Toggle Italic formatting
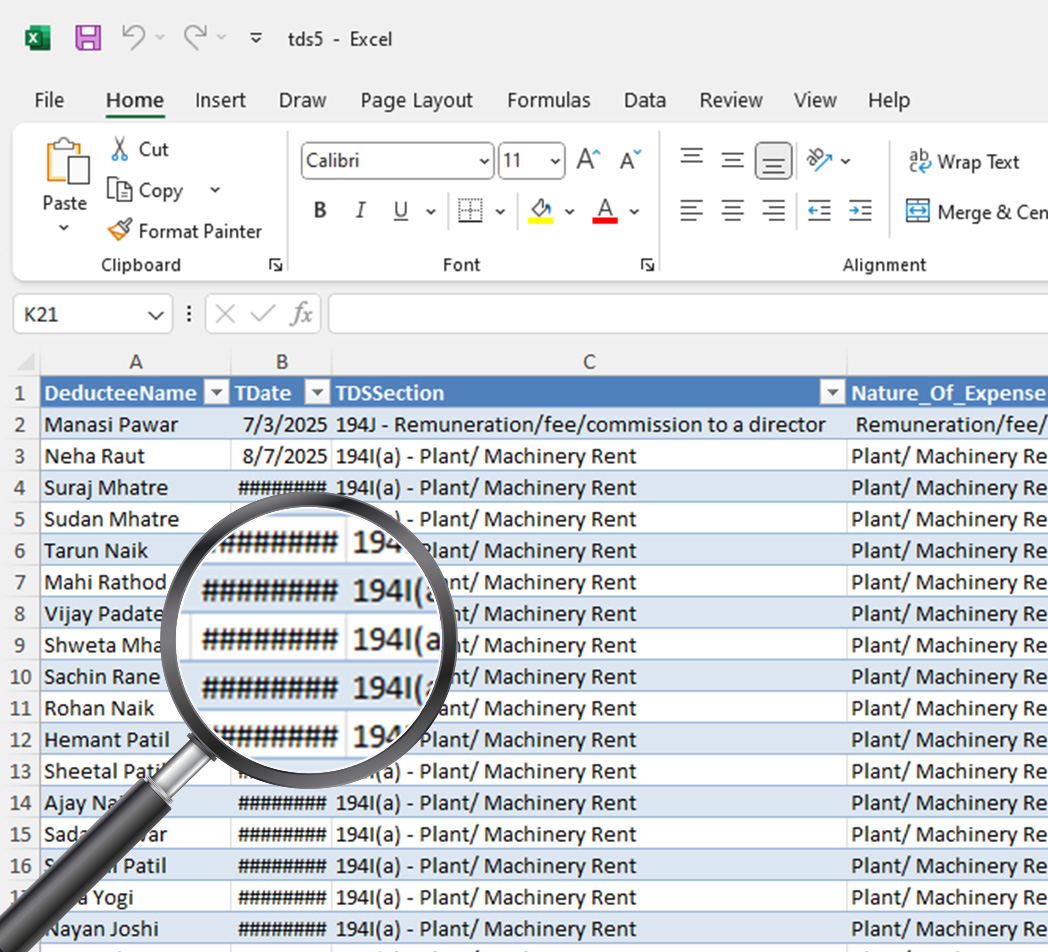 tap(360, 211)
